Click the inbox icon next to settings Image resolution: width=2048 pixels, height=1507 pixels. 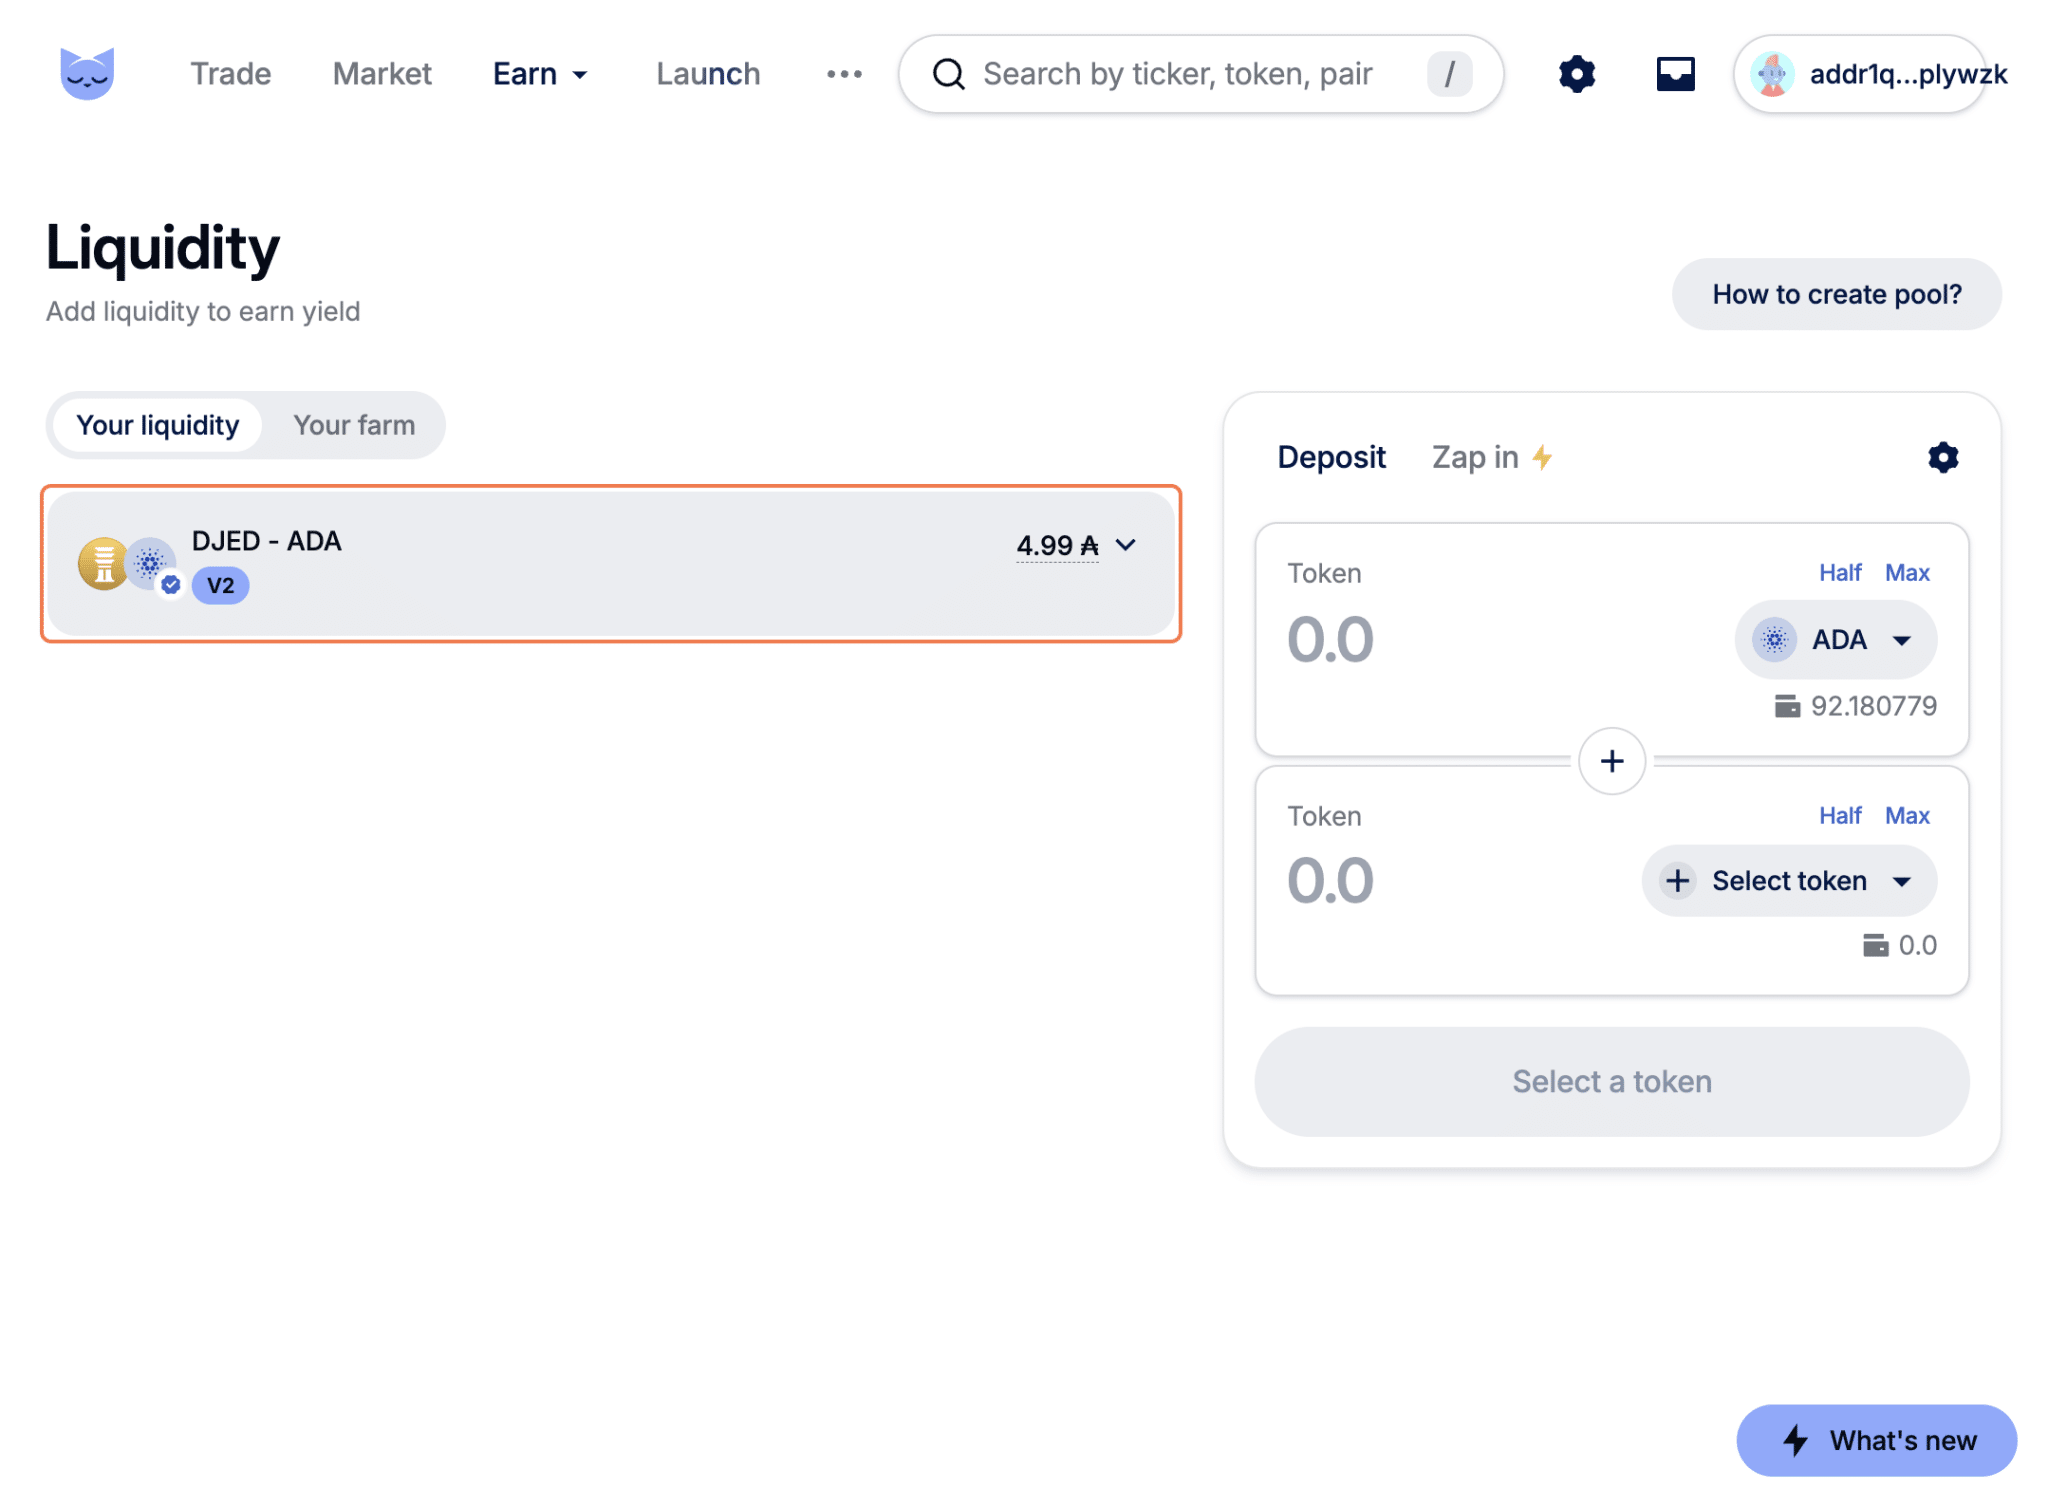click(1675, 73)
